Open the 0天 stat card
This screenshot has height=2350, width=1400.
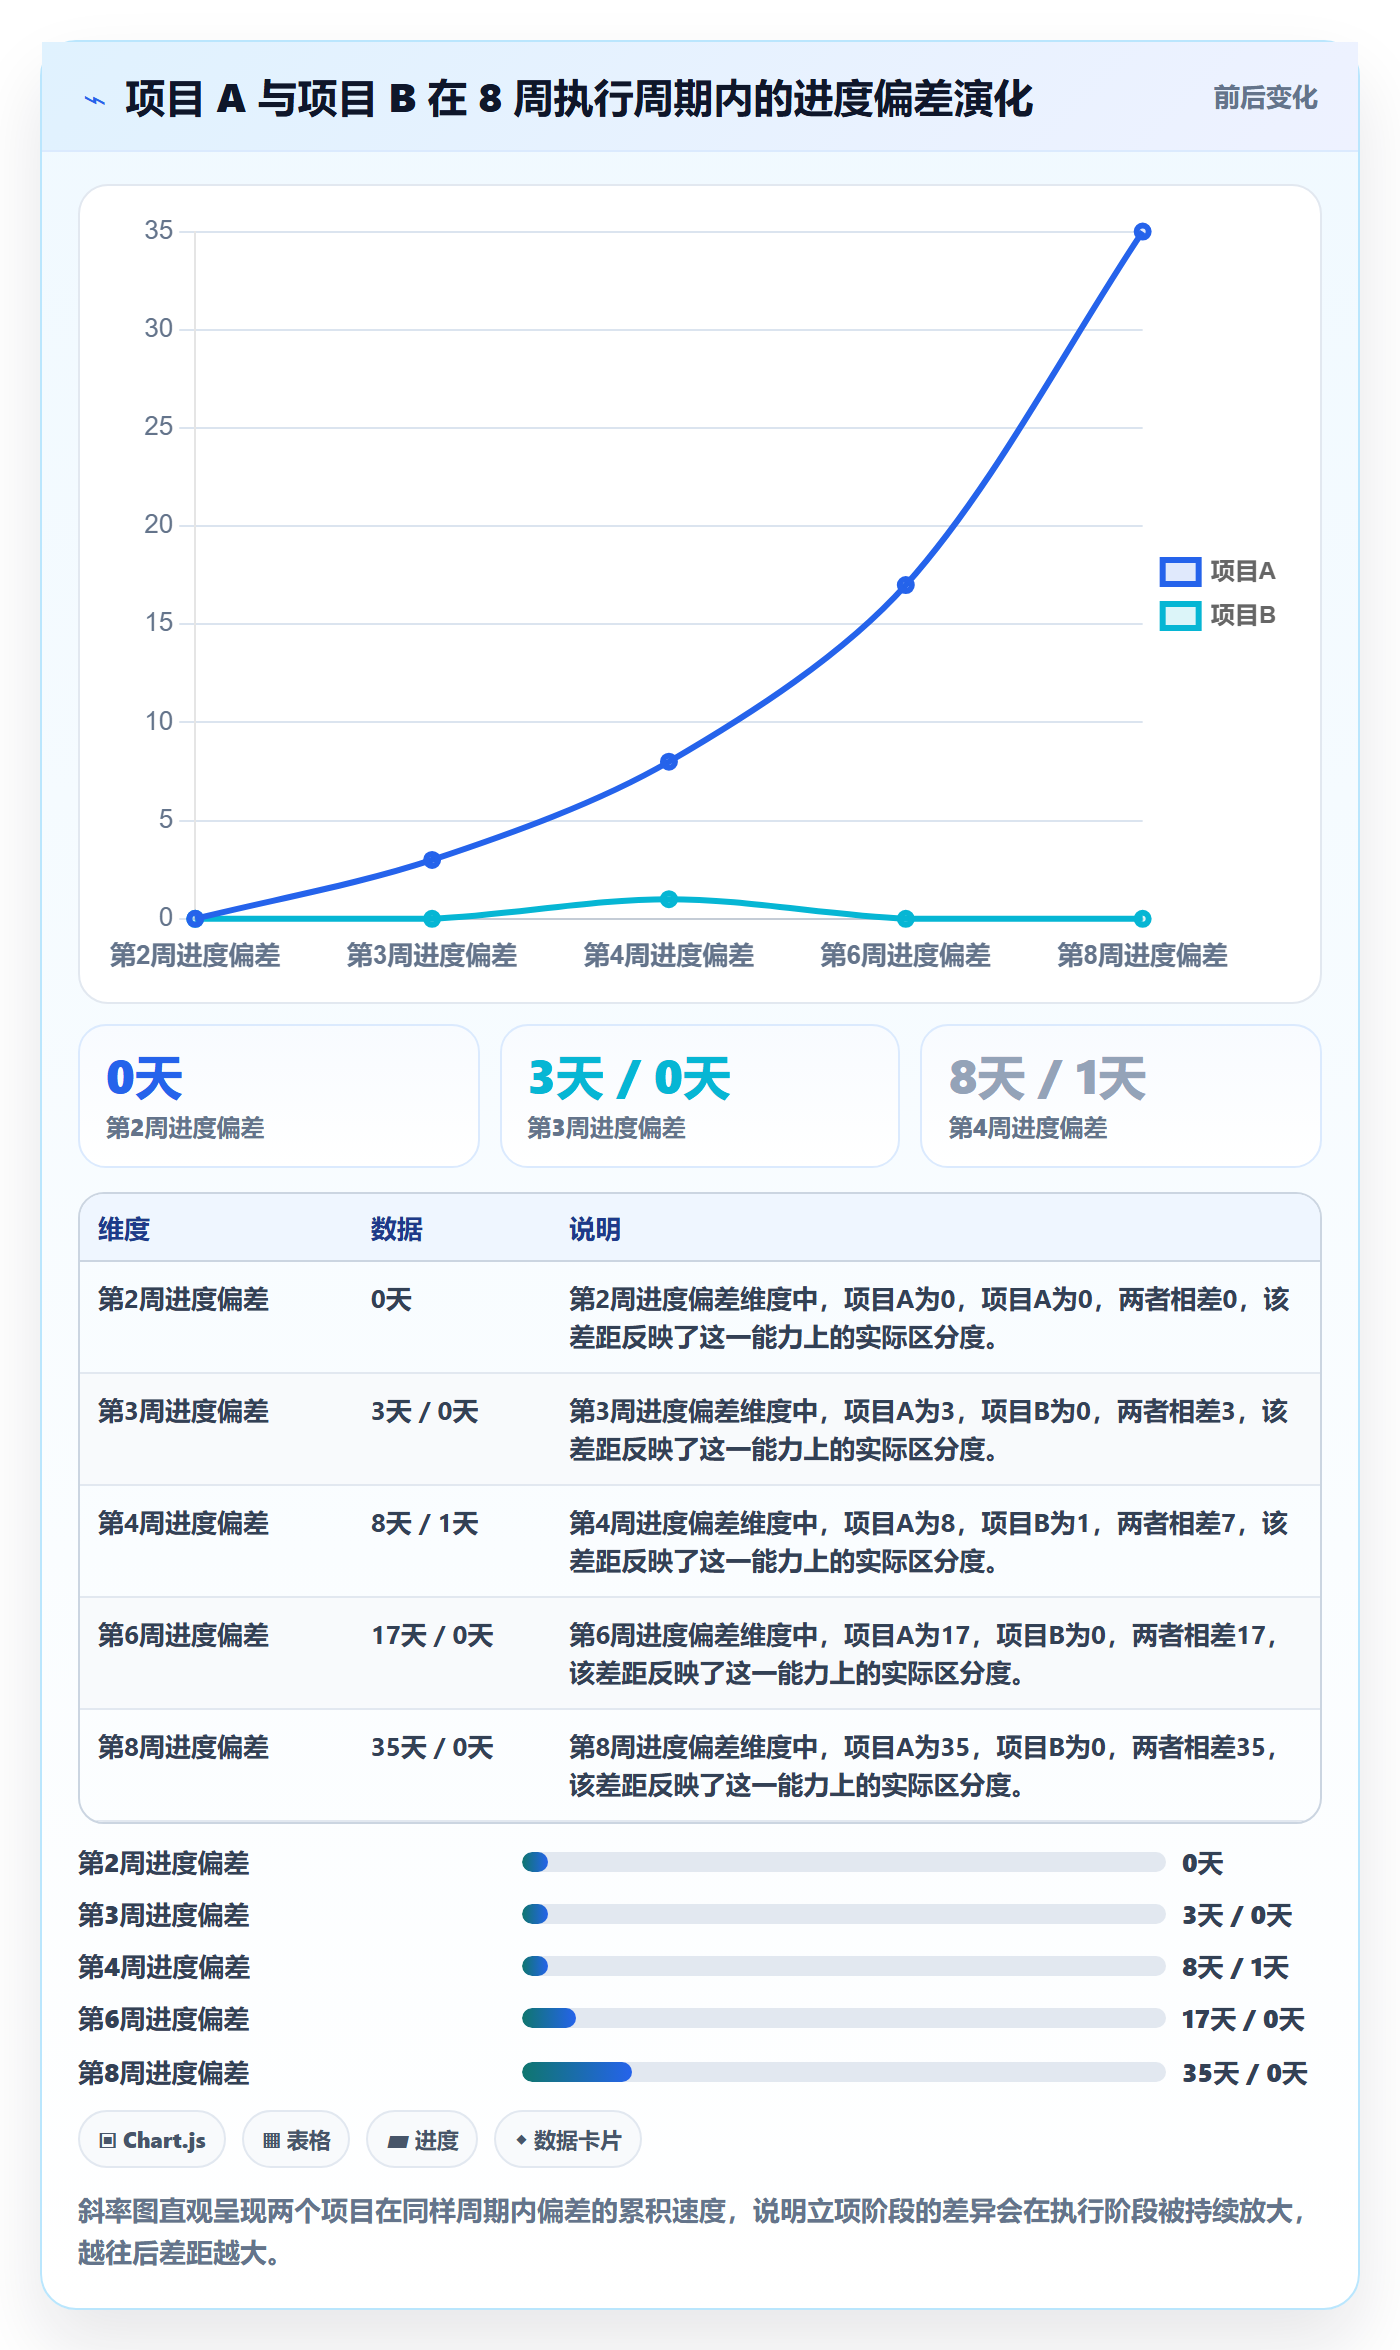point(279,1096)
